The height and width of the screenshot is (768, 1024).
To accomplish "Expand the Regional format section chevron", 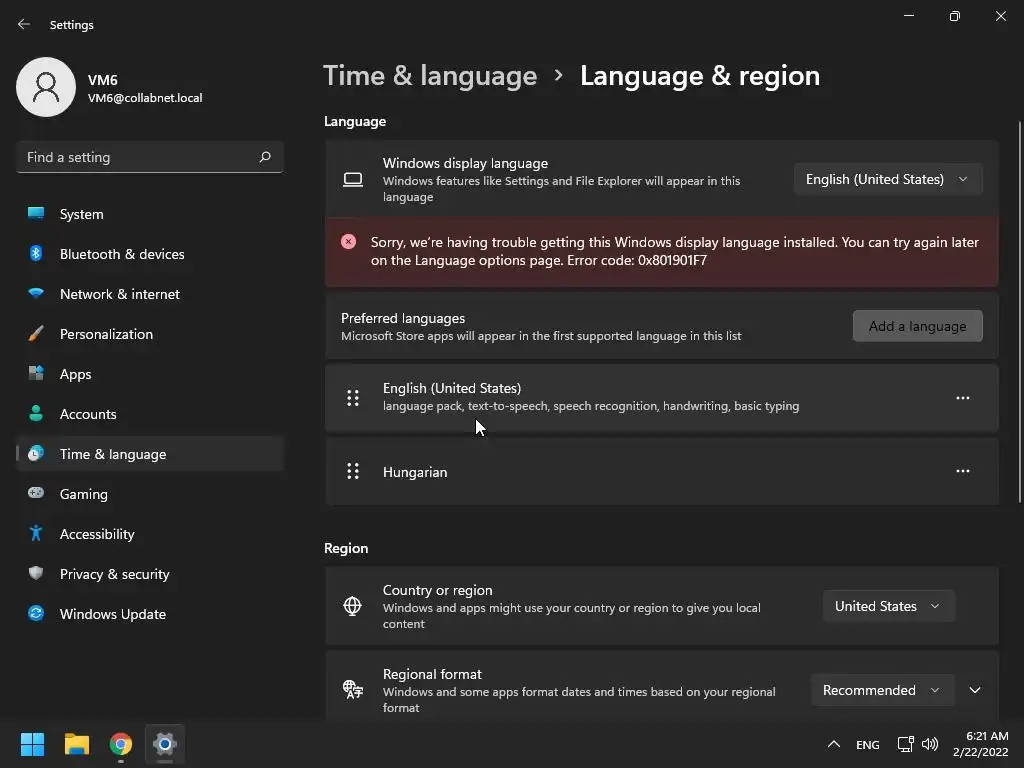I will tap(974, 690).
